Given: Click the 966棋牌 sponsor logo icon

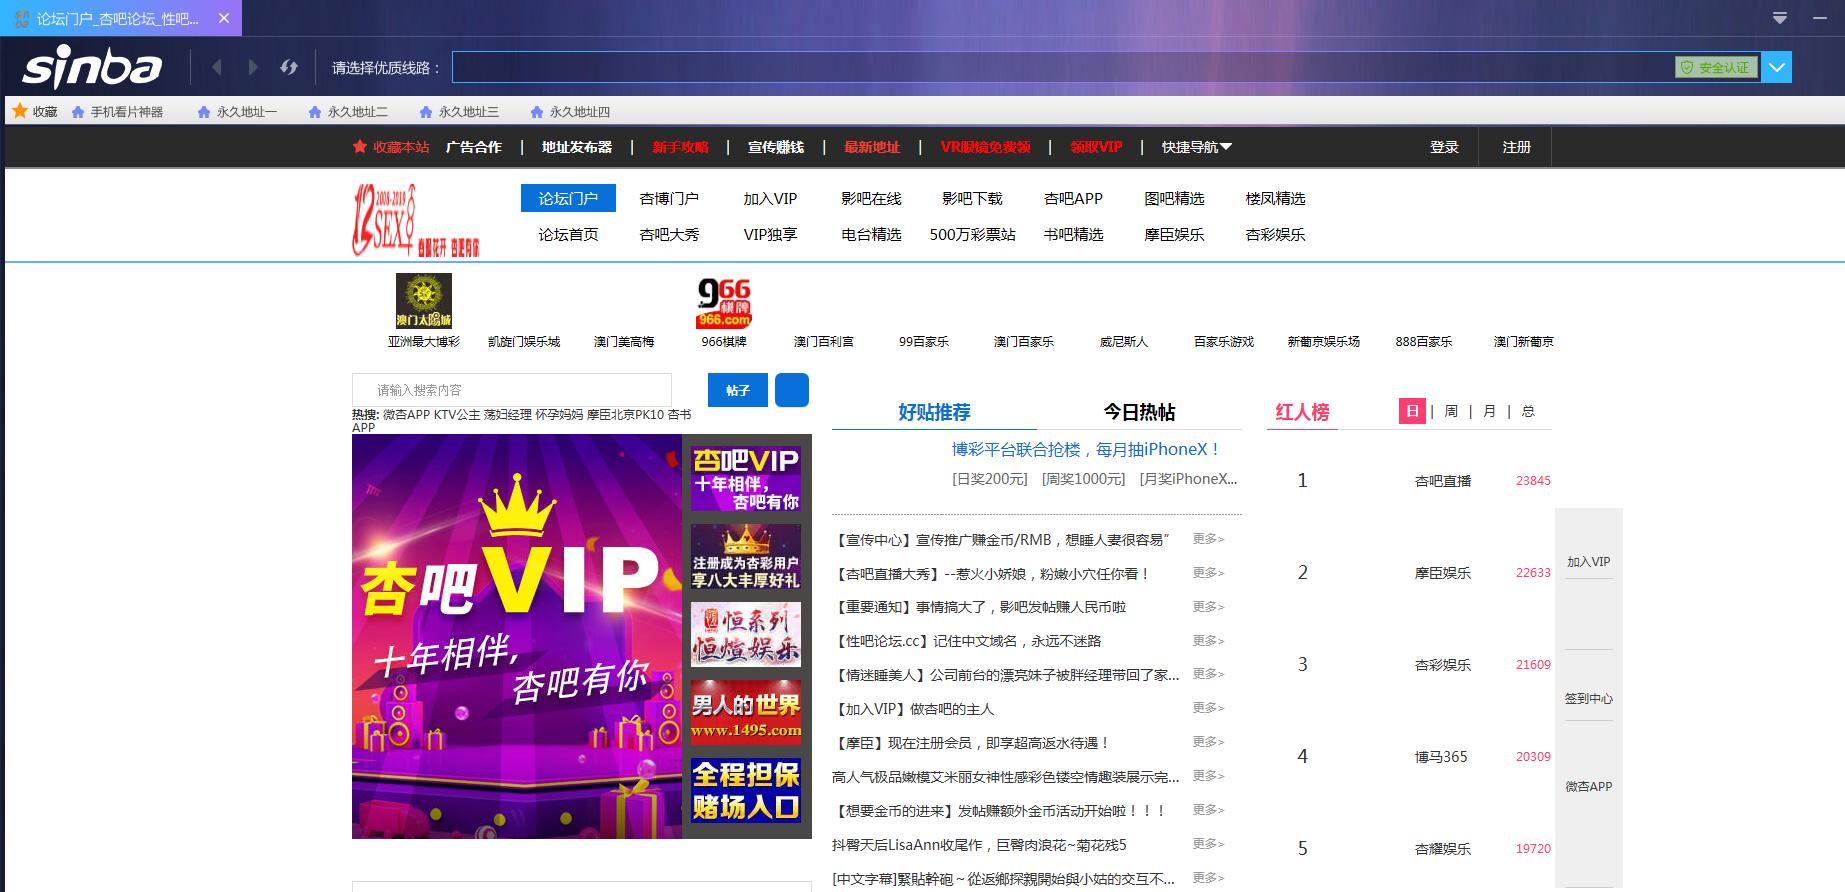Looking at the screenshot, I should (724, 303).
